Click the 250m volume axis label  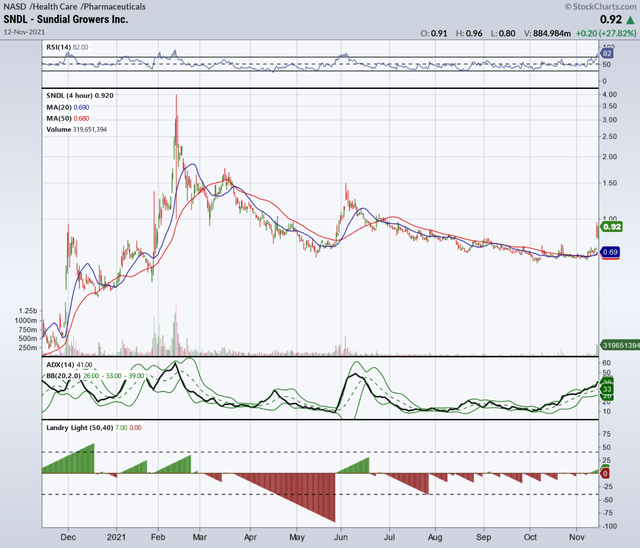click(x=28, y=348)
